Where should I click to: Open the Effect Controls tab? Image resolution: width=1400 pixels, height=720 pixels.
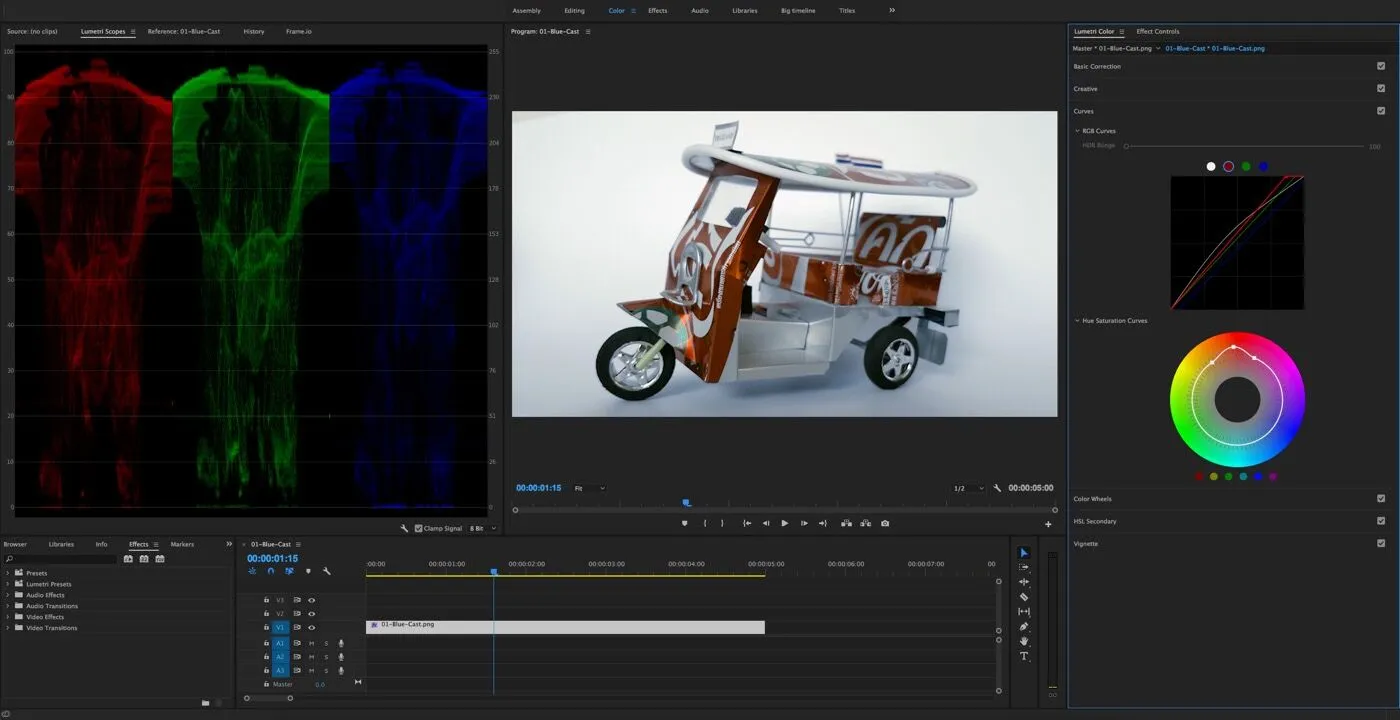[1157, 31]
